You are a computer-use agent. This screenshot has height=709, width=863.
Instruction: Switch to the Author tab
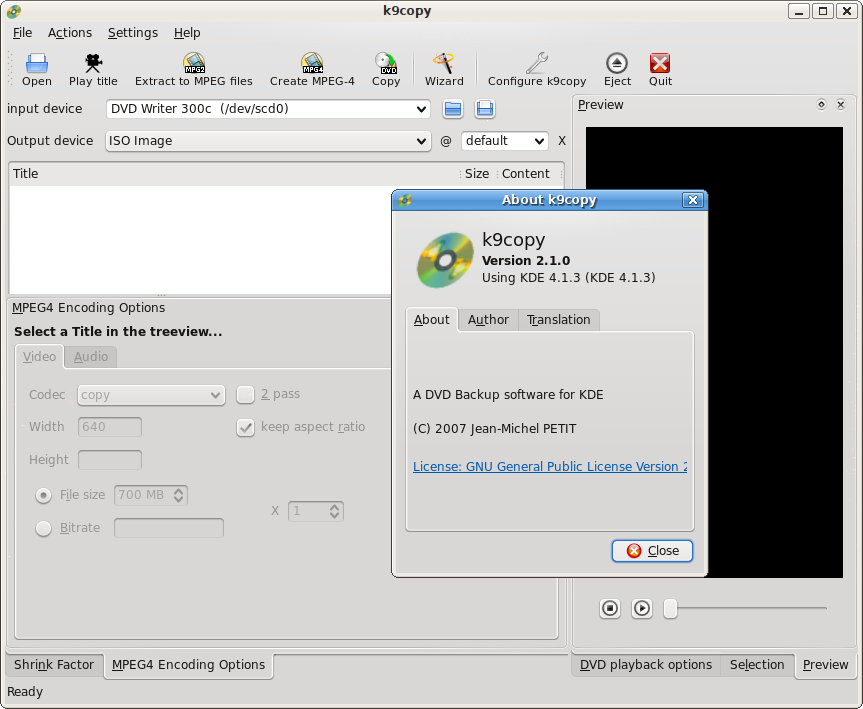click(488, 320)
